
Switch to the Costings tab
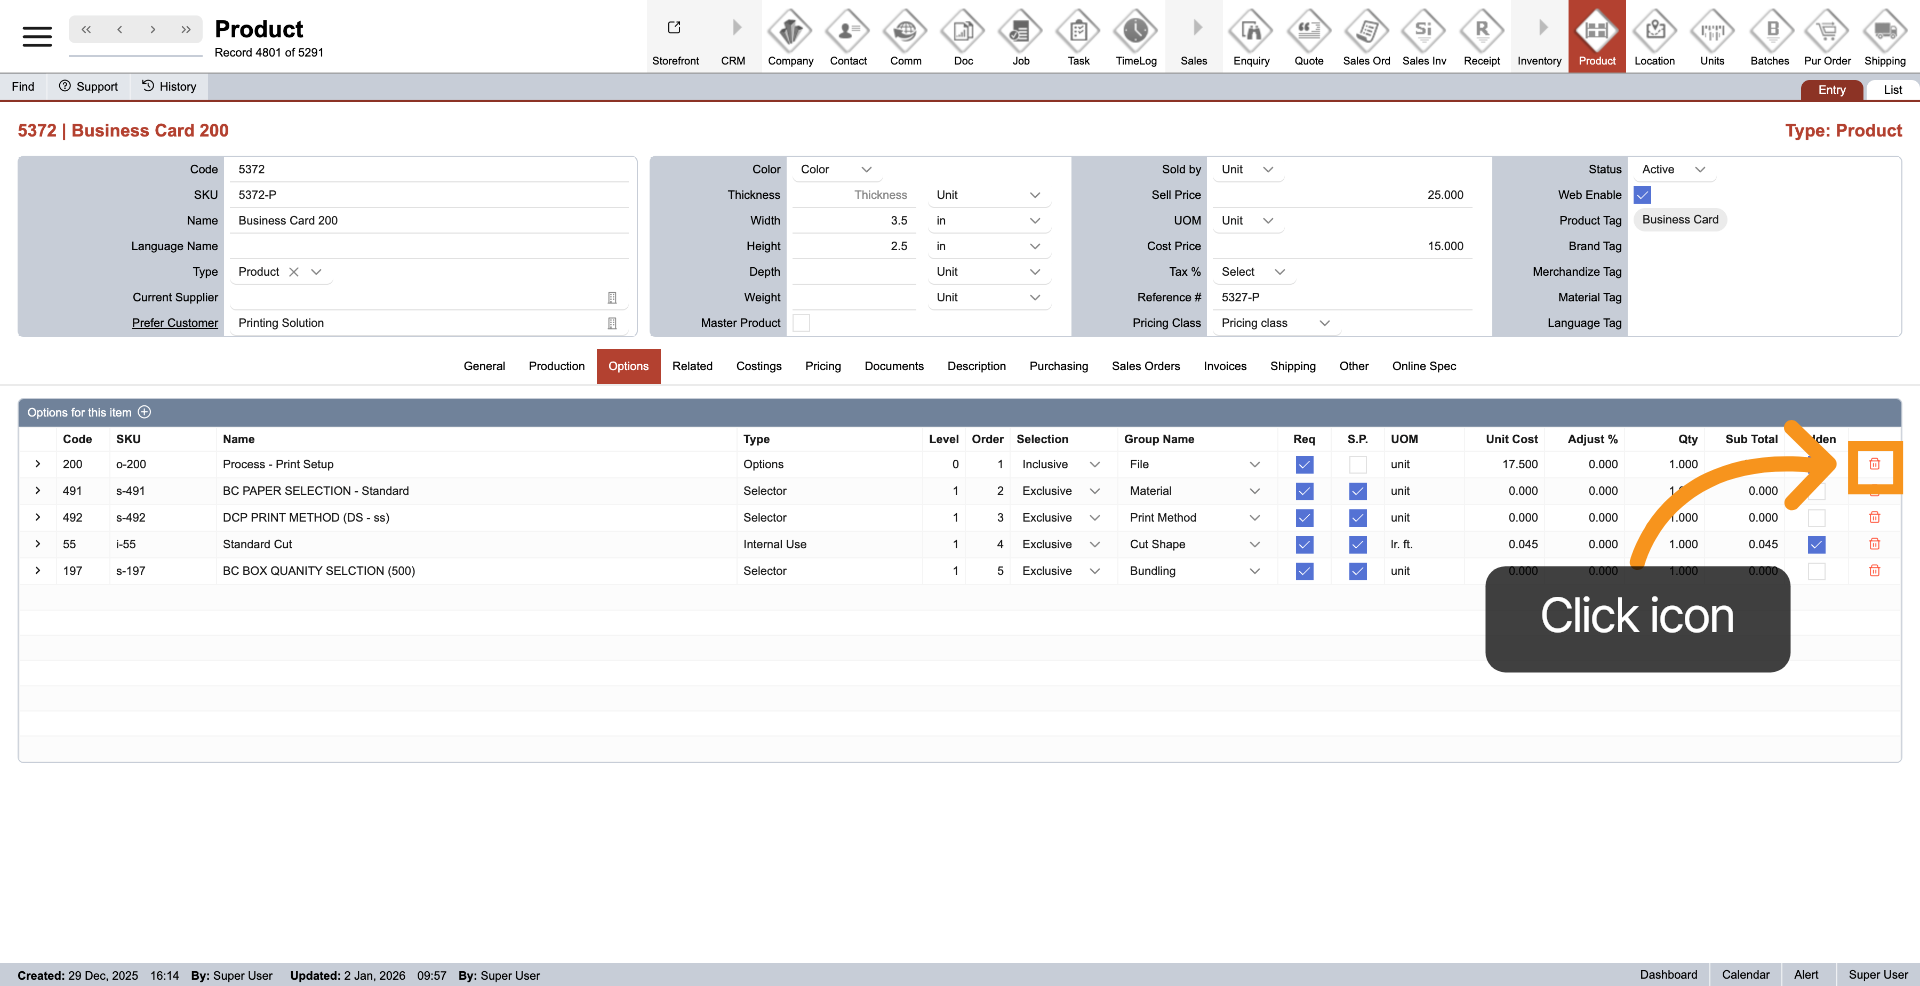click(758, 366)
